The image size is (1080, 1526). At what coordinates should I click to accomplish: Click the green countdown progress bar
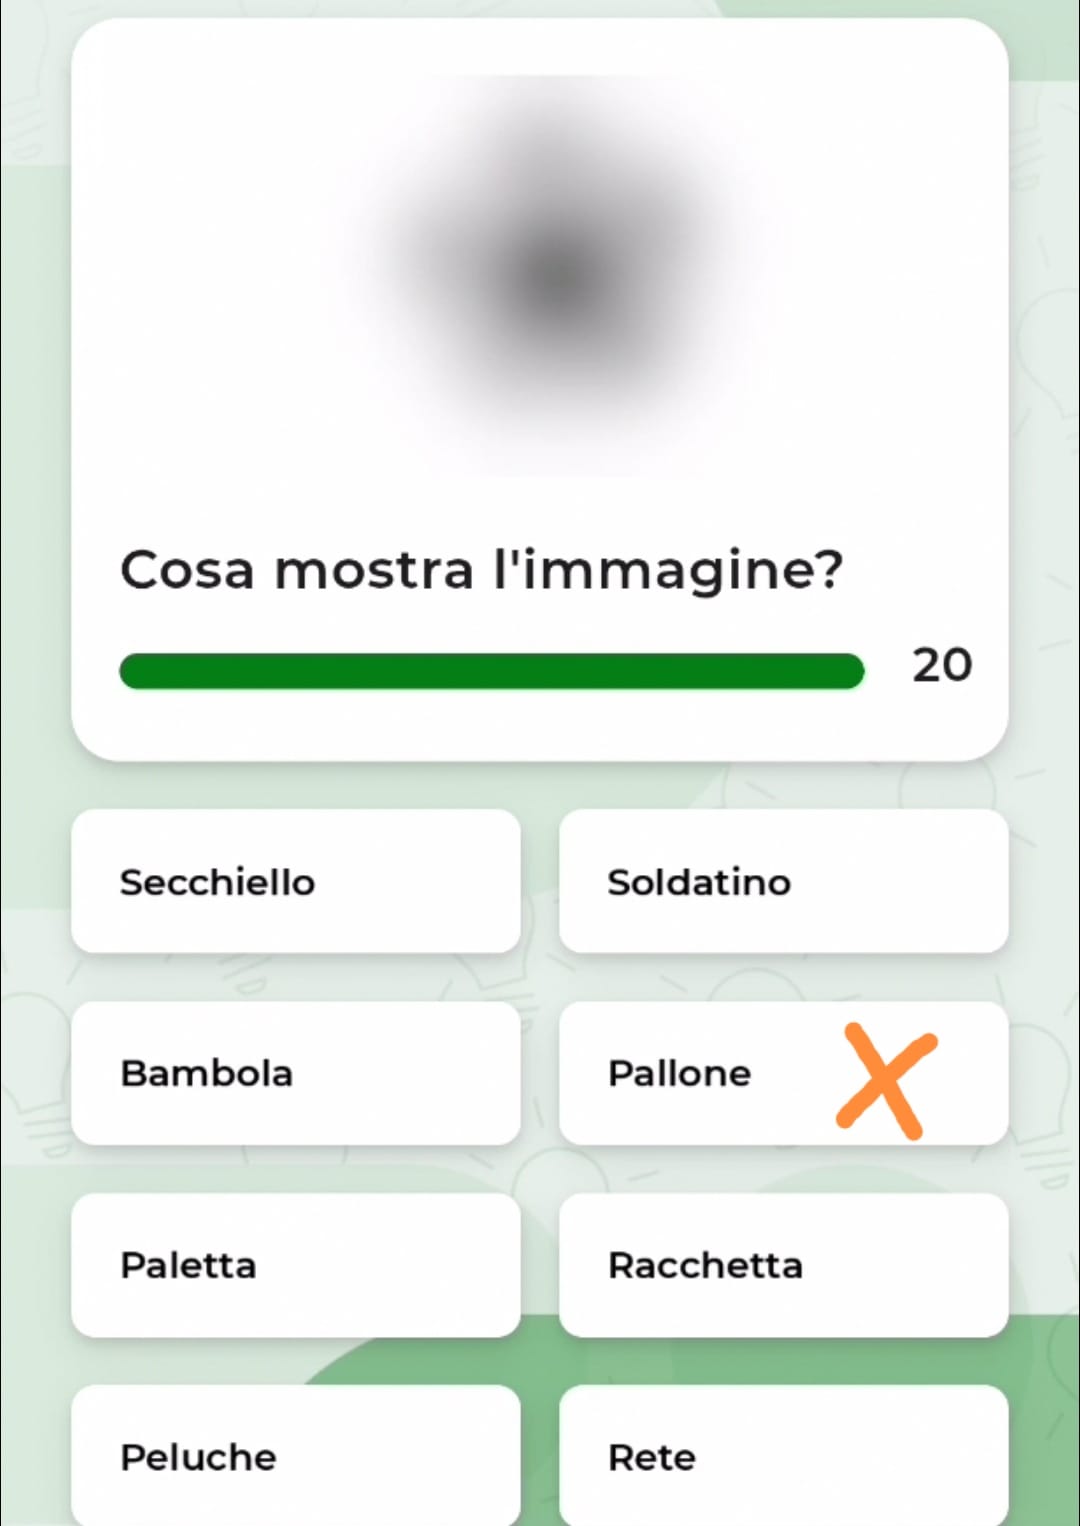point(490,671)
